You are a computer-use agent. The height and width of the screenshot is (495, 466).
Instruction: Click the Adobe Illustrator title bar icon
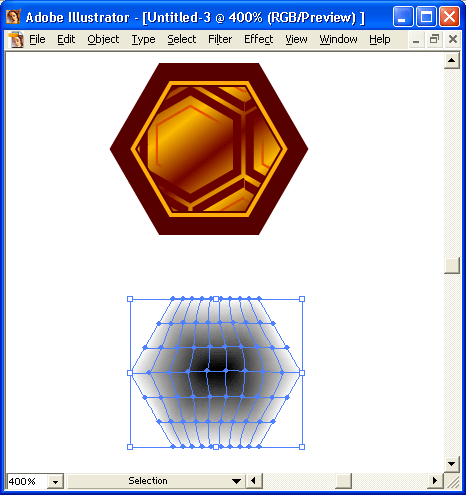pyautogui.click(x=13, y=17)
